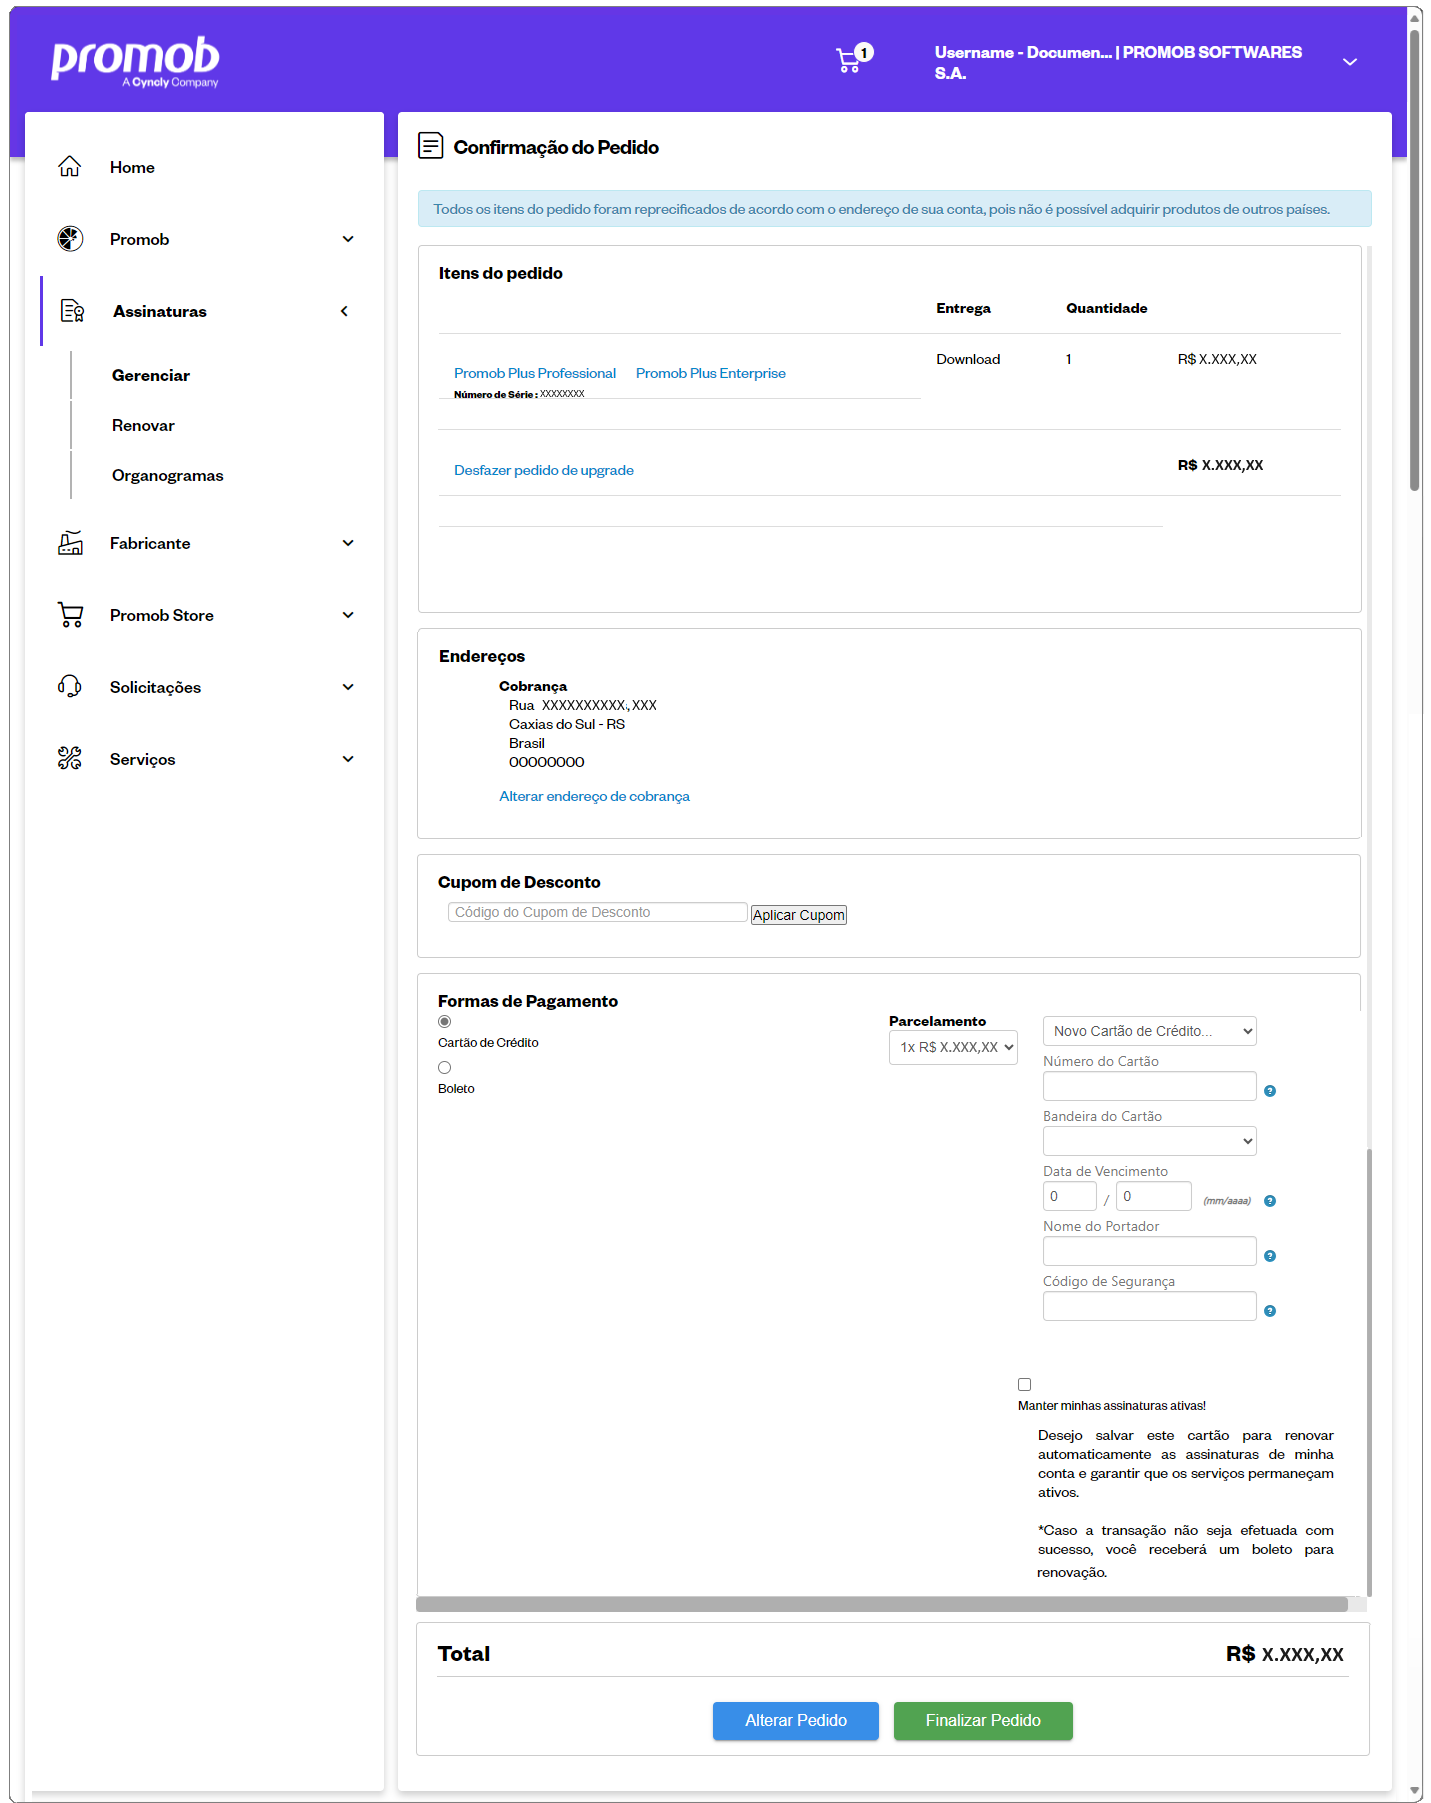Image resolution: width=1431 pixels, height=1803 pixels.
Task: Click the Promob Plus Enterprise link
Action: point(711,373)
